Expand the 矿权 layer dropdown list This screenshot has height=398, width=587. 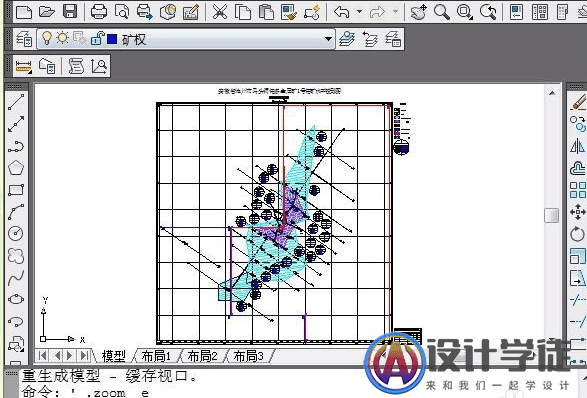(x=328, y=39)
